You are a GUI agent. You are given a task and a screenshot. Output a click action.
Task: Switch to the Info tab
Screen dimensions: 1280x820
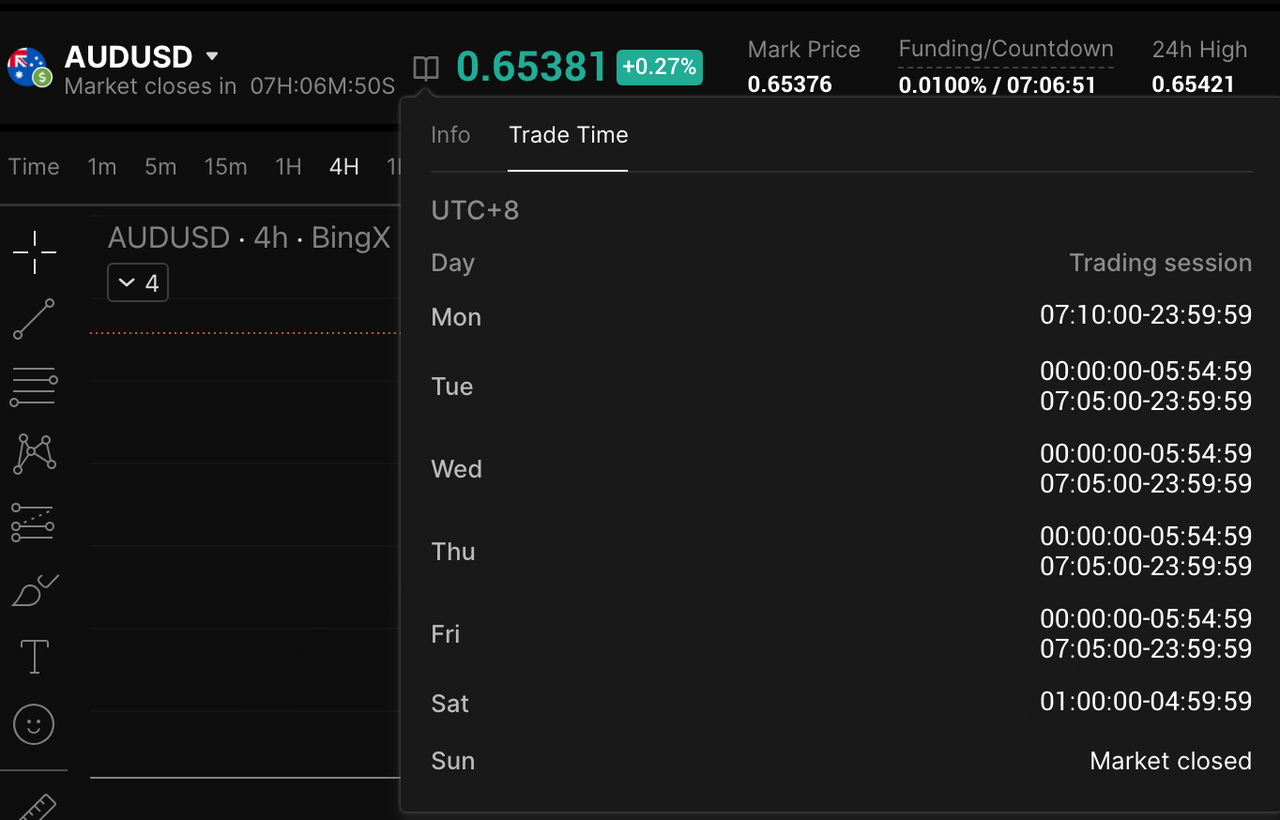coord(450,135)
